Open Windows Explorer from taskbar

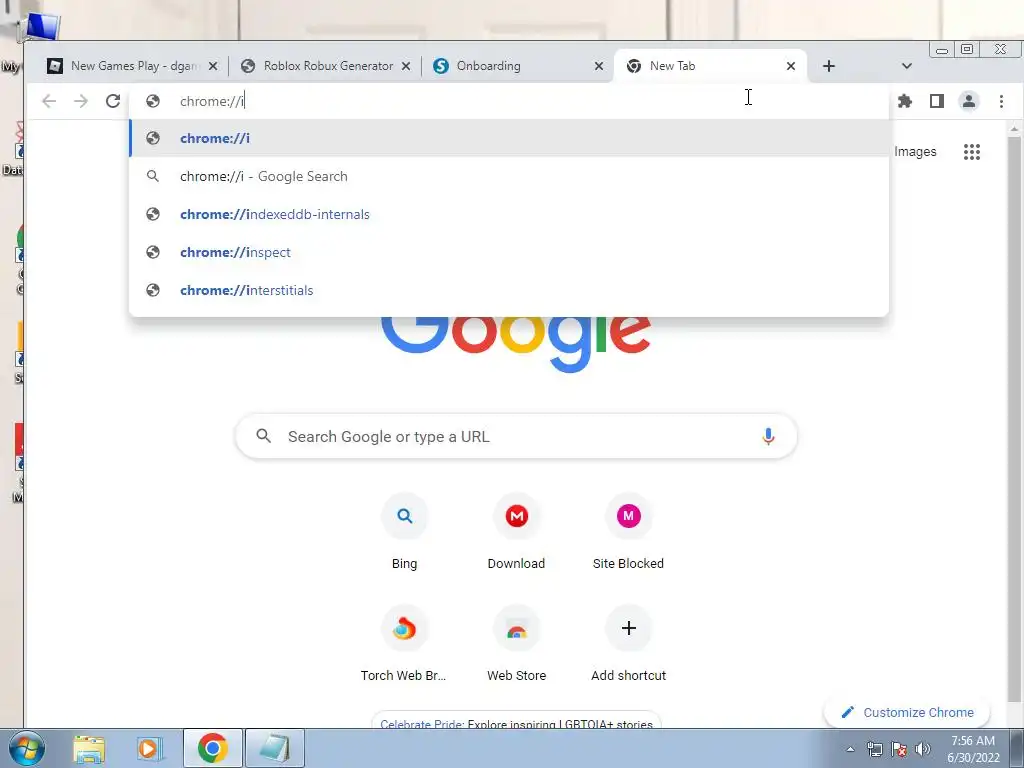click(89, 748)
